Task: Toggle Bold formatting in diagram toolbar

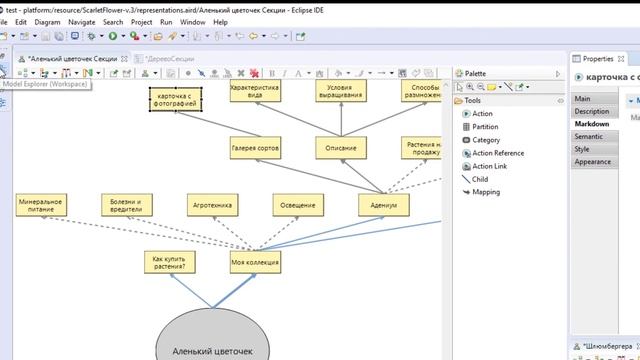Action: pyautogui.click(x=272, y=73)
